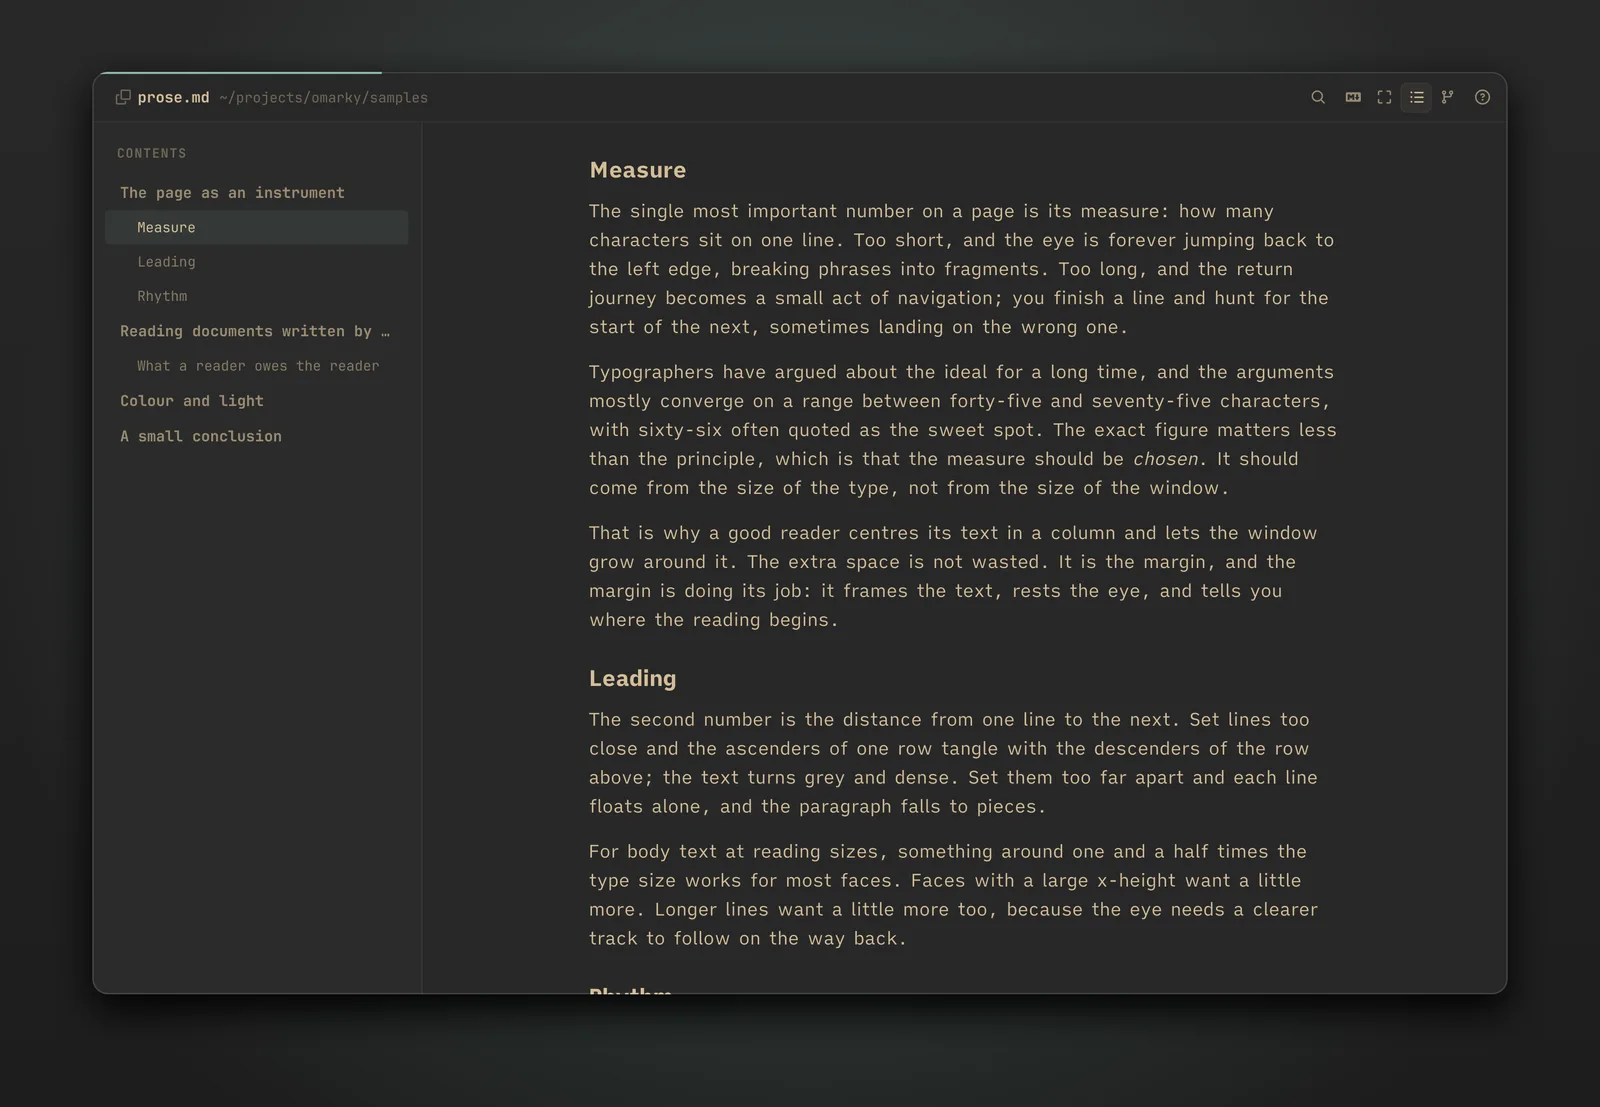Viewport: 1600px width, 1107px height.
Task: Select Measure in the contents list
Action: 256,227
